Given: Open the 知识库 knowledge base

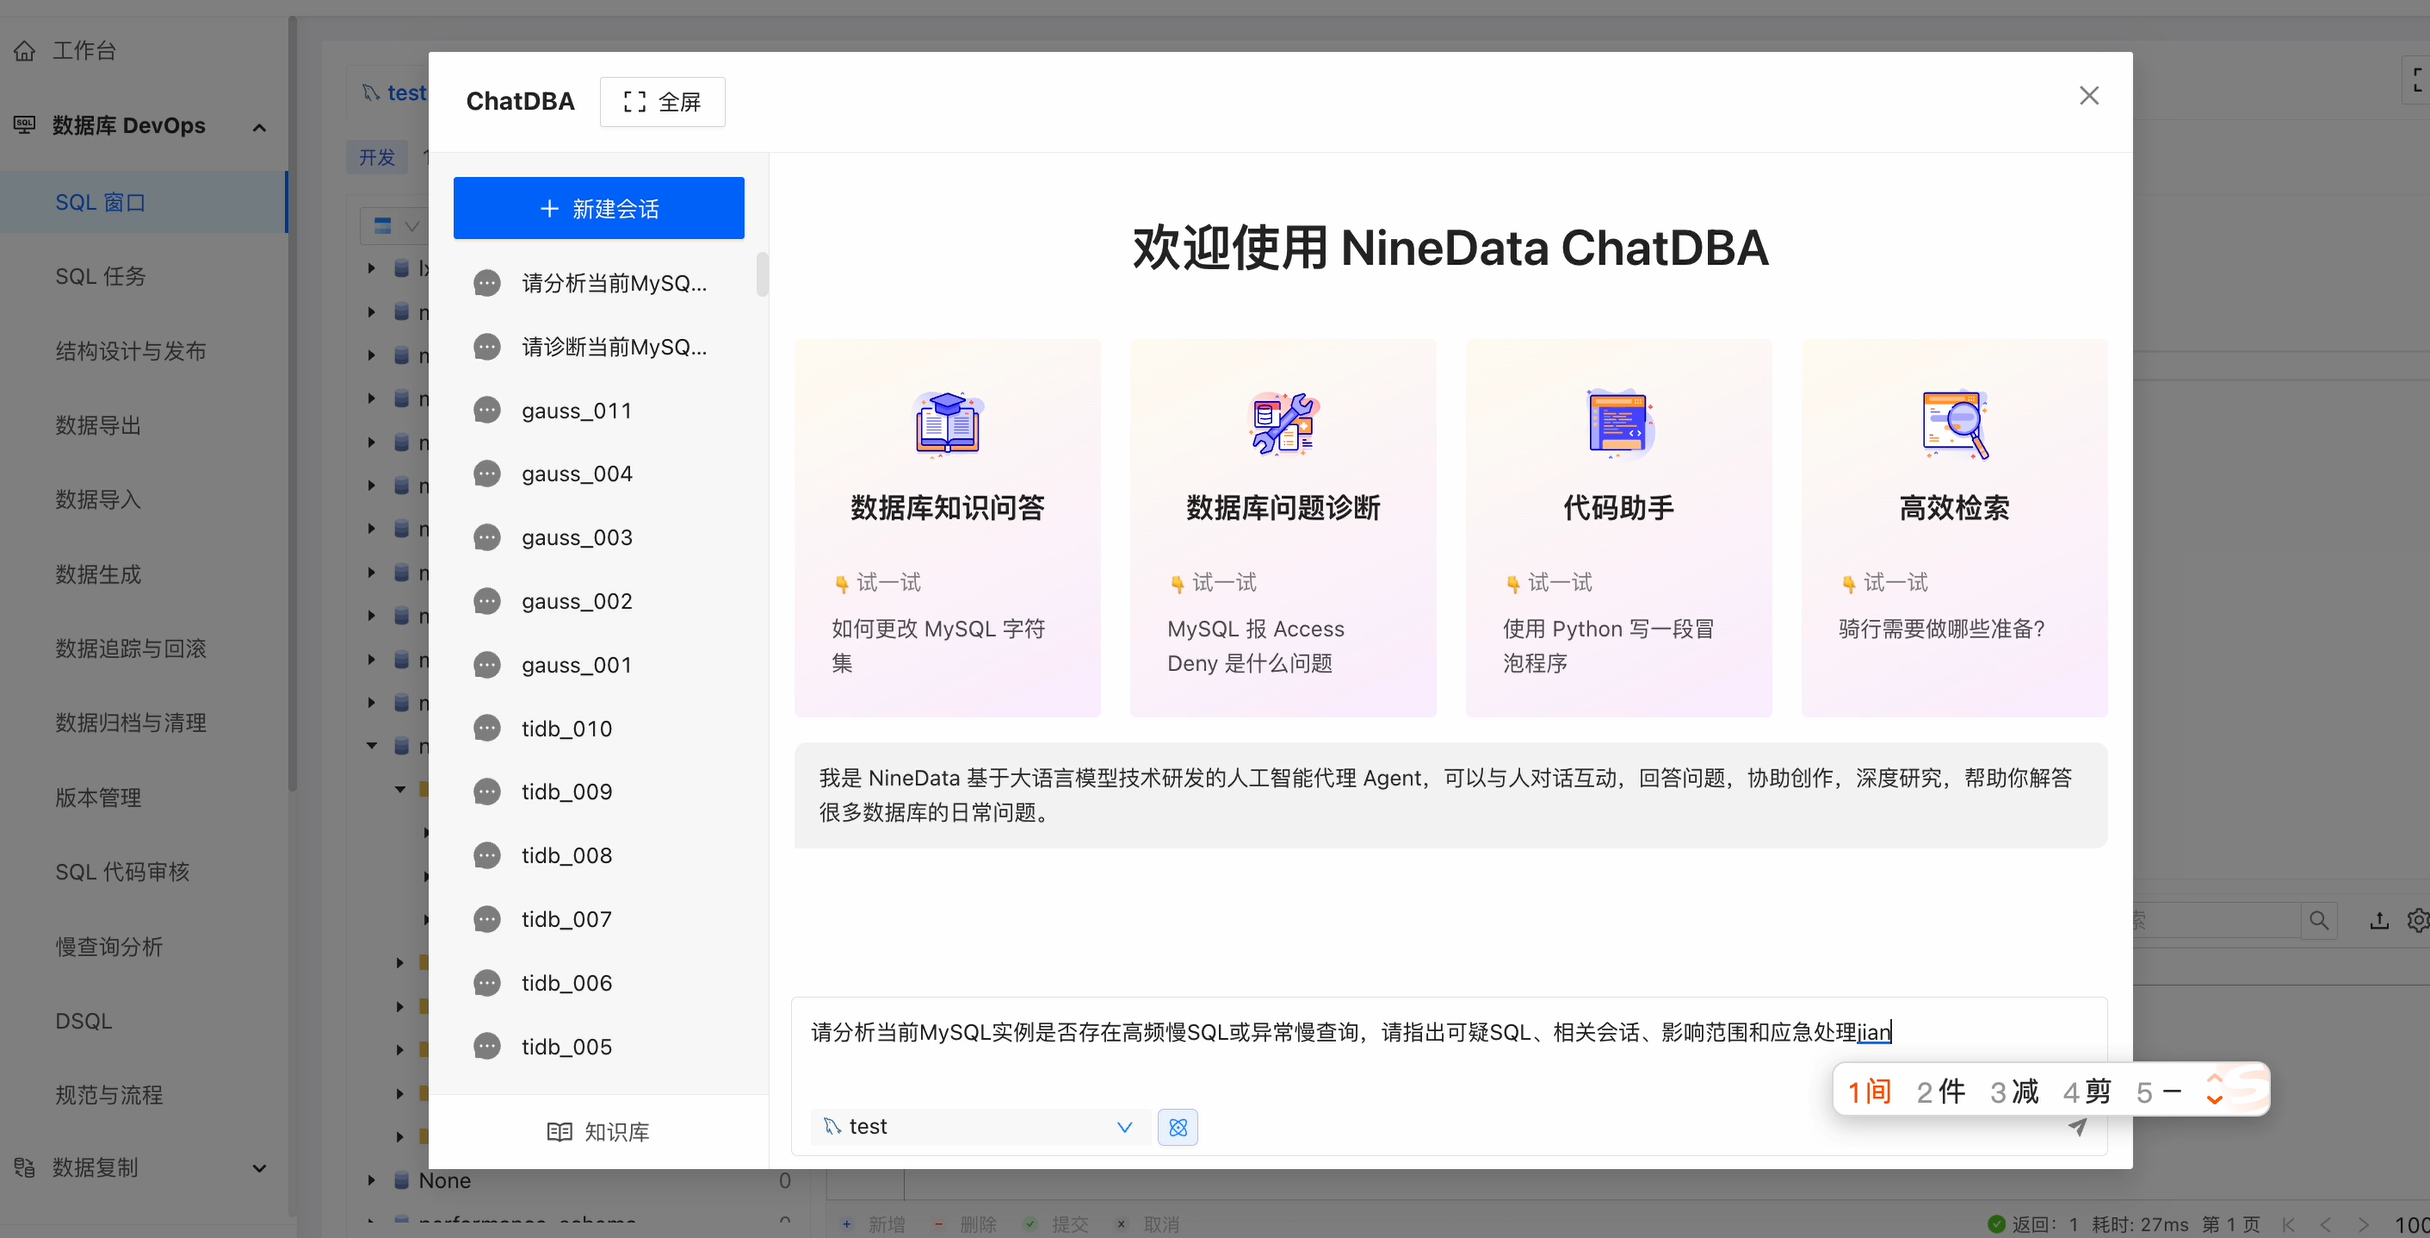Looking at the screenshot, I should 598,1132.
